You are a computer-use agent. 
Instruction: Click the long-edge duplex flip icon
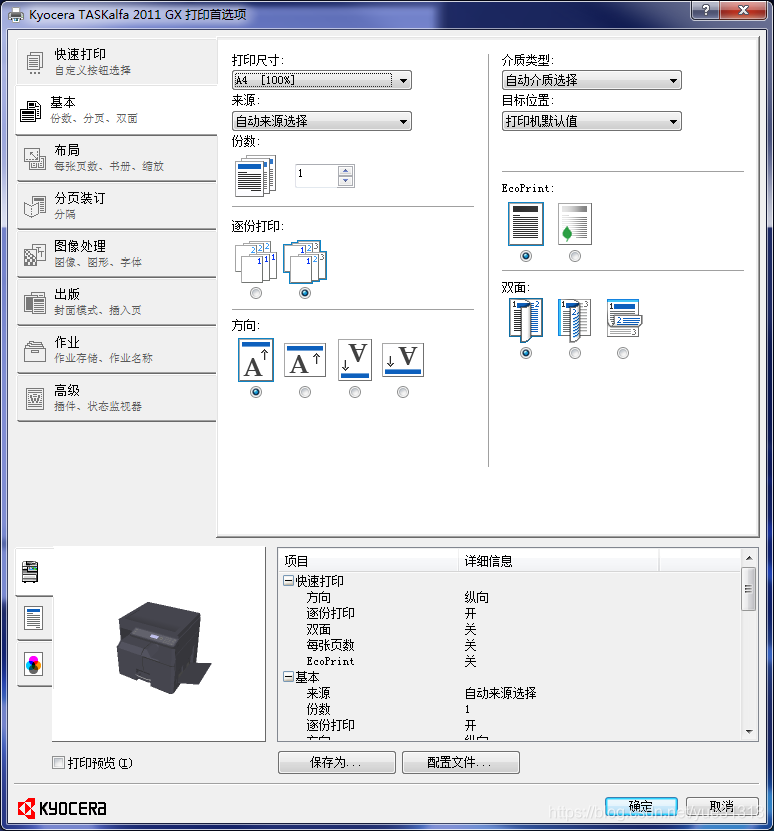click(575, 320)
